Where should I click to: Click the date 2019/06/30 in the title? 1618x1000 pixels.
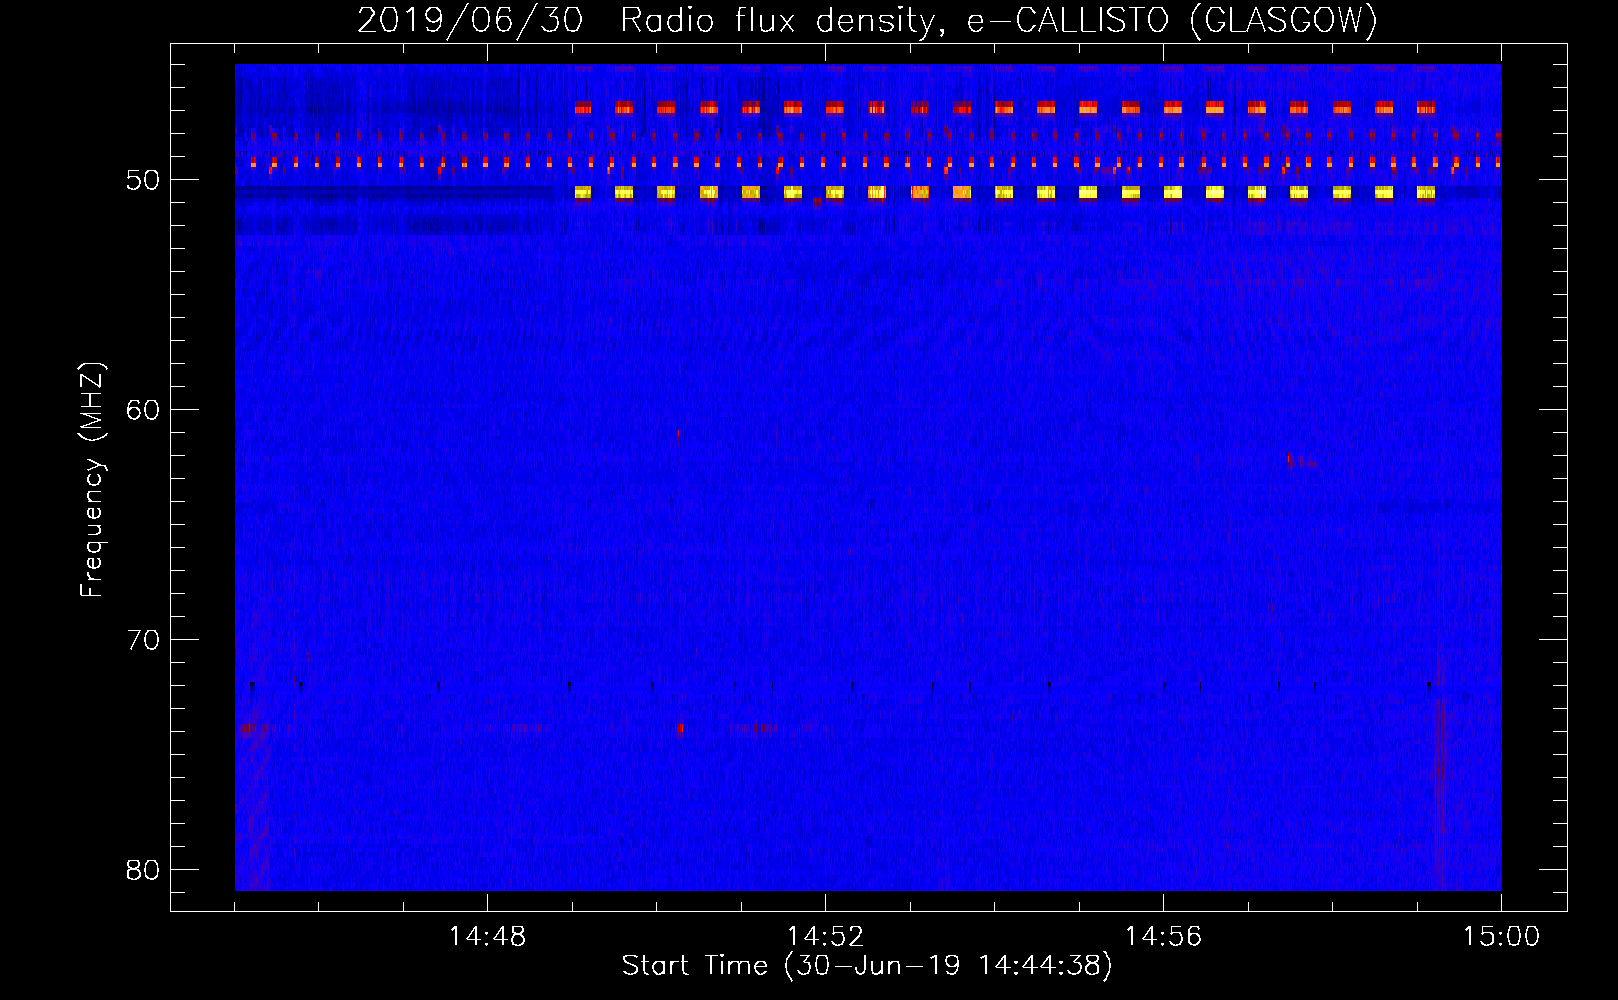coord(470,20)
